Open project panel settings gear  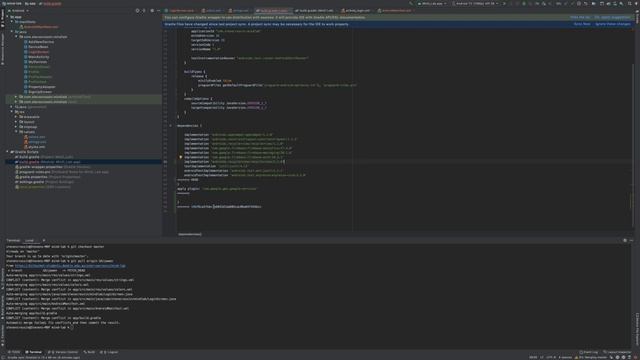[x=152, y=11]
